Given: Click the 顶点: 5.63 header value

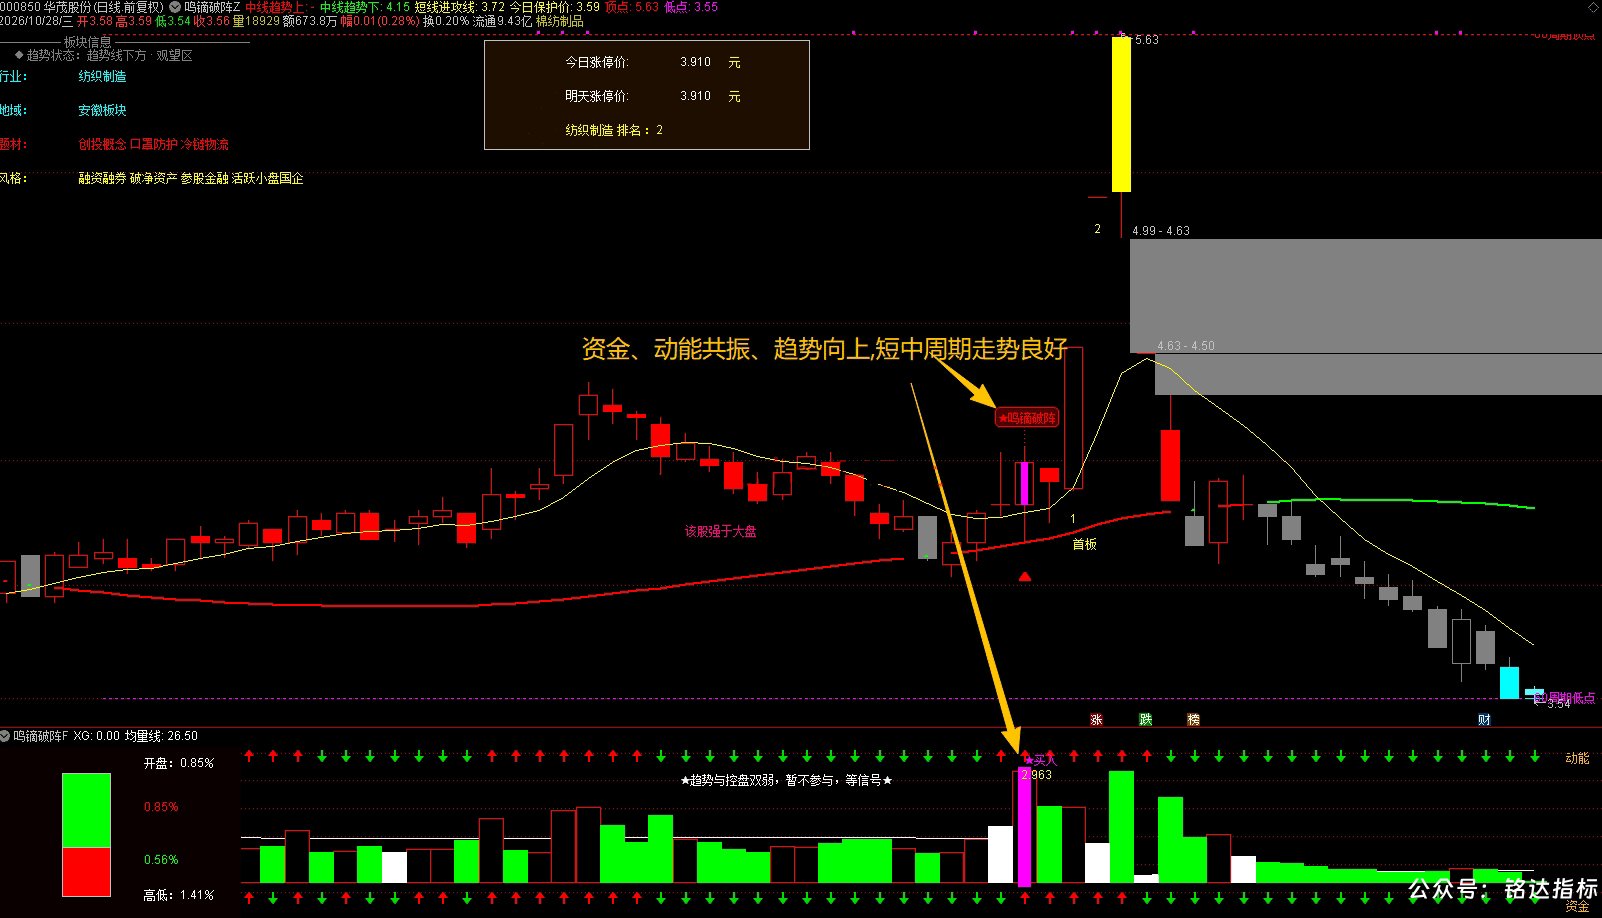Looking at the screenshot, I should tap(632, 7).
